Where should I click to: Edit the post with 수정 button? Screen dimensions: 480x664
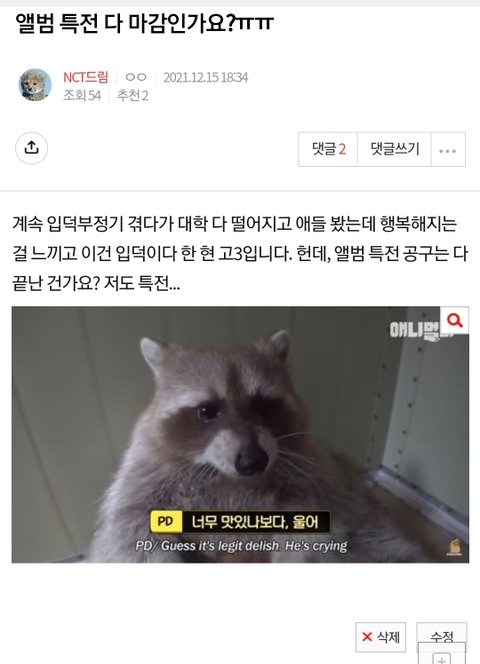pos(441,634)
